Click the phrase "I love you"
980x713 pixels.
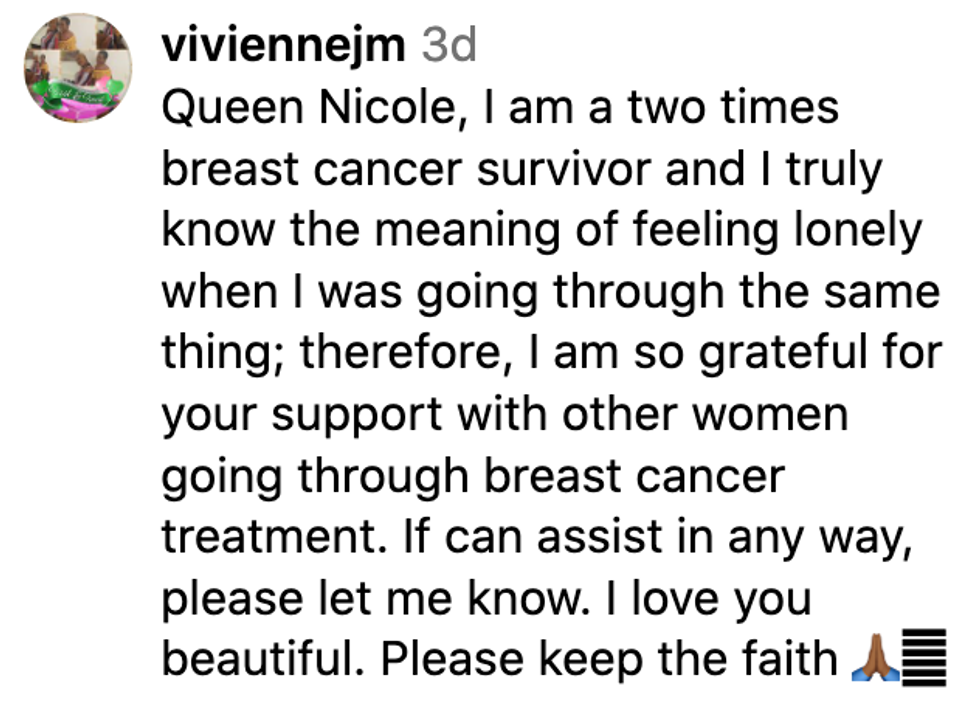[x=691, y=599]
